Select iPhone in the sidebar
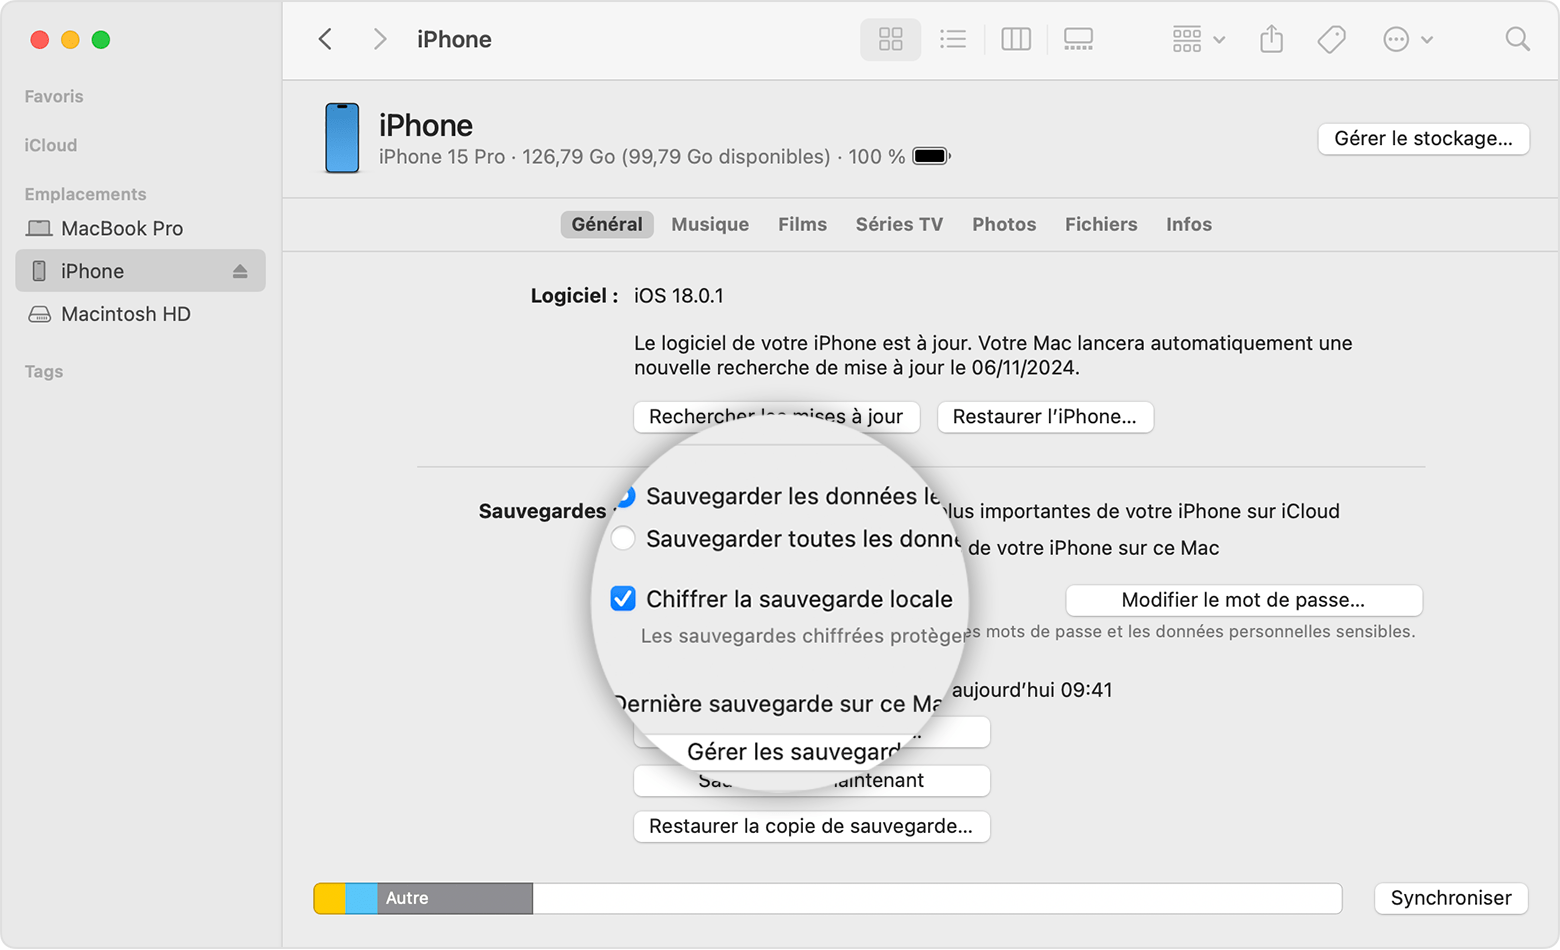Image resolution: width=1560 pixels, height=950 pixels. pyautogui.click(x=140, y=271)
